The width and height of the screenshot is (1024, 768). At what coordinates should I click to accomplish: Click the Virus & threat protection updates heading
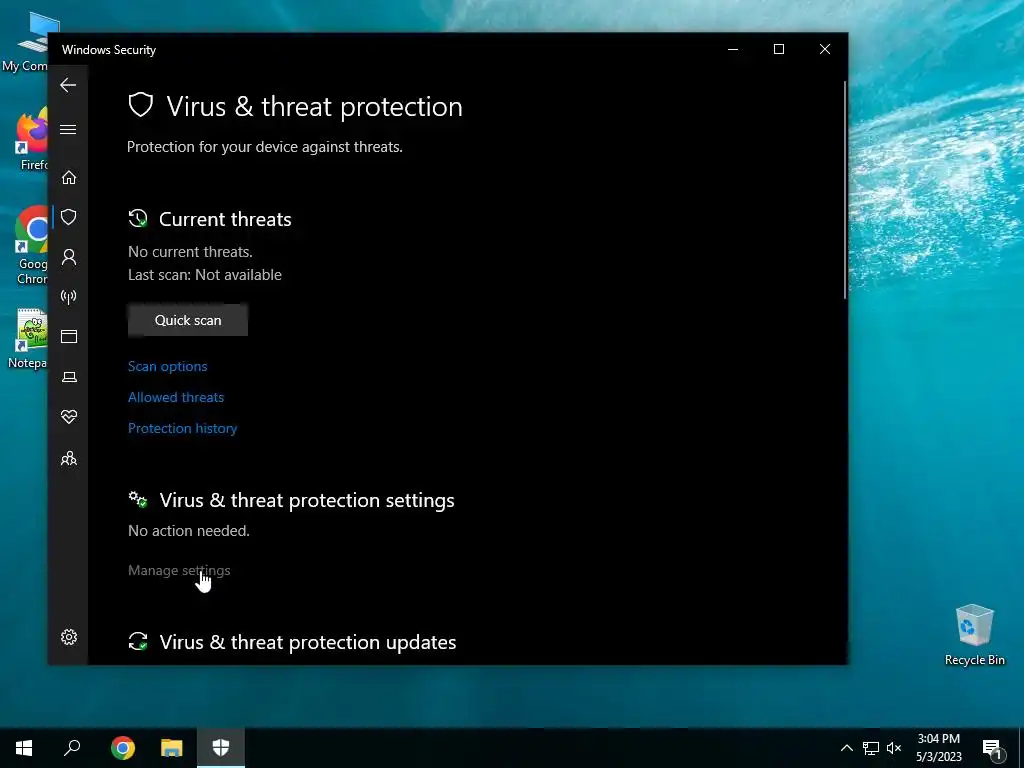coord(308,642)
